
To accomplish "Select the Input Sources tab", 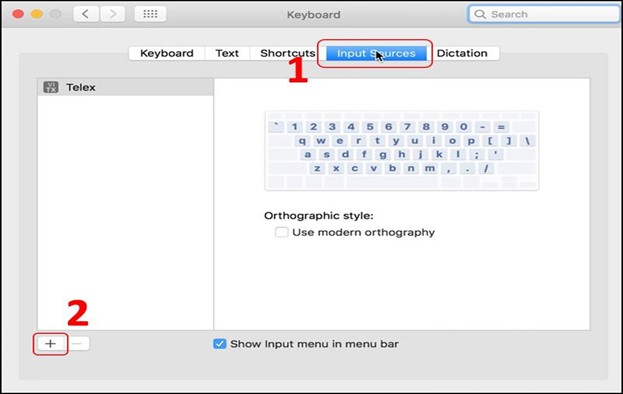I will tap(376, 53).
